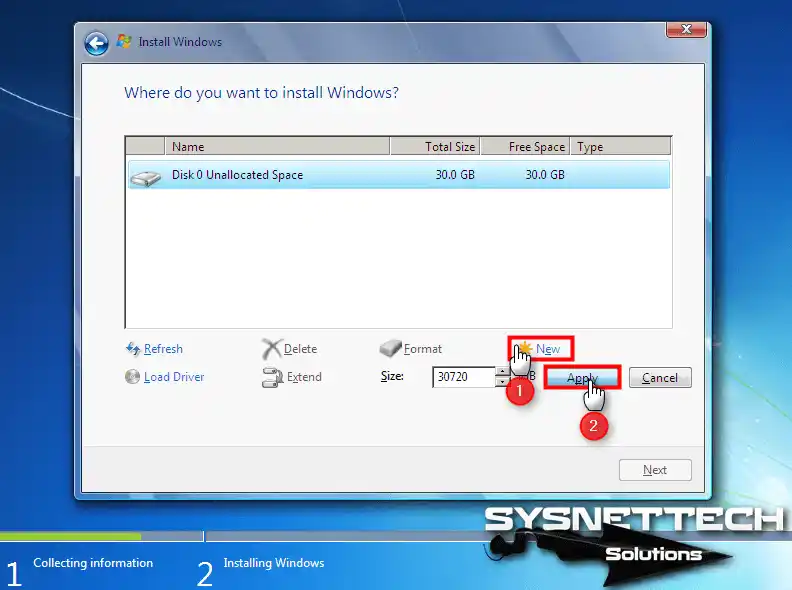
Task: Close the Install Windows dialog
Action: (x=686, y=29)
